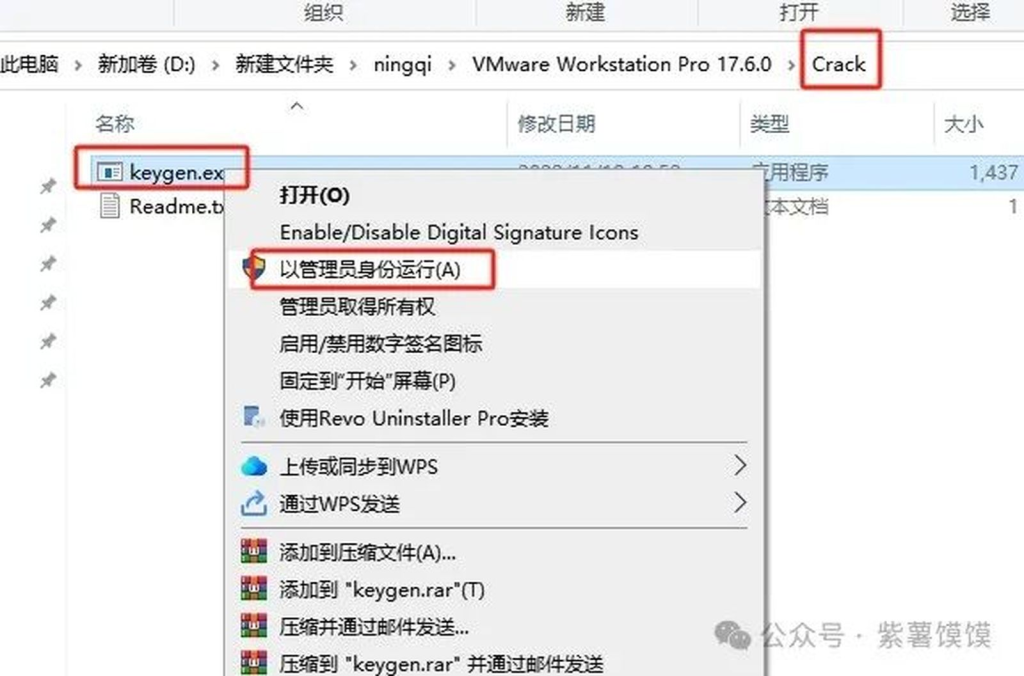Open breadcrumb chevron after VMware Workstation Pro 17.6.0
Screen dimensions: 1024x676
792,65
